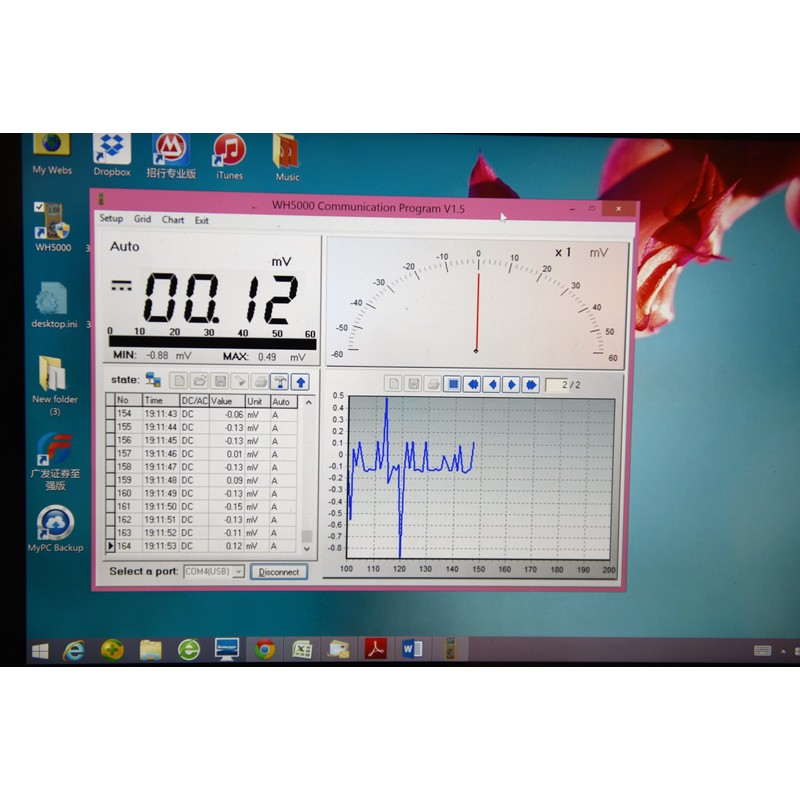
Task: Open the Chart menu
Action: (172, 220)
